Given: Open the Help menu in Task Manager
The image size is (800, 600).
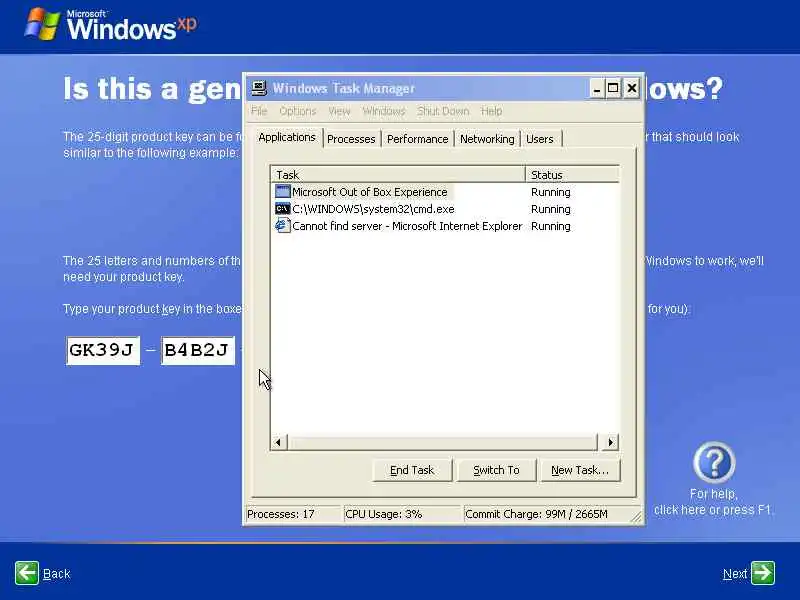Looking at the screenshot, I should (x=491, y=111).
